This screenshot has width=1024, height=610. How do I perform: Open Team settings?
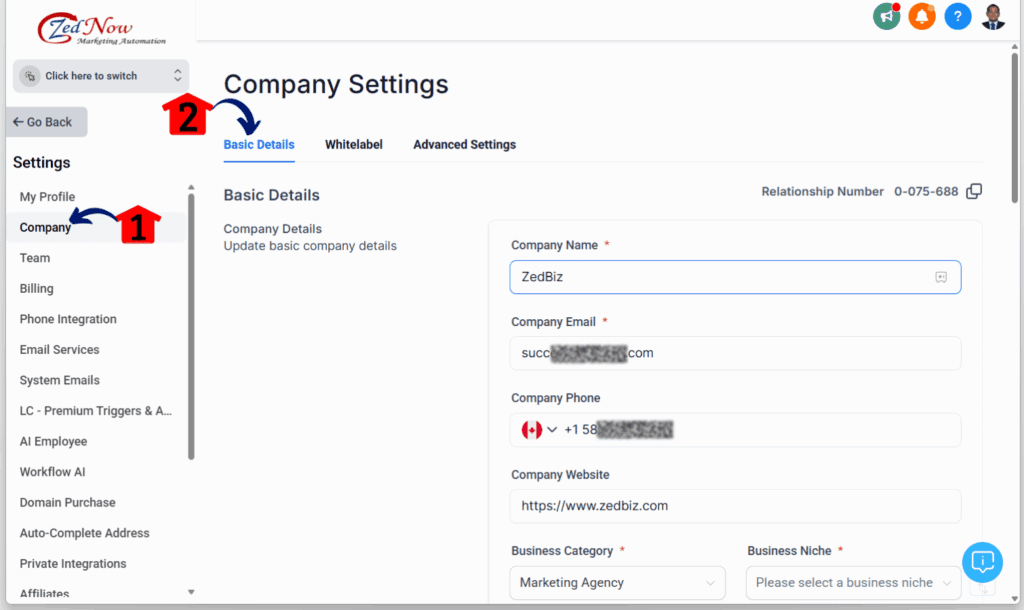pyautogui.click(x=35, y=258)
